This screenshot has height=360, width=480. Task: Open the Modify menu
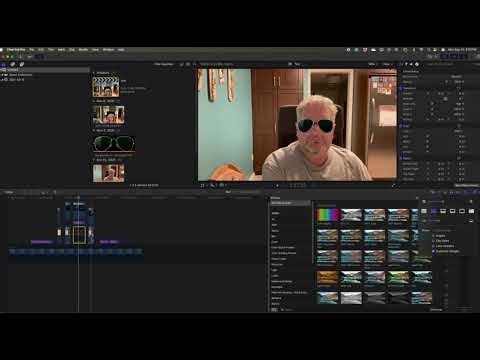pyautogui.click(x=83, y=50)
